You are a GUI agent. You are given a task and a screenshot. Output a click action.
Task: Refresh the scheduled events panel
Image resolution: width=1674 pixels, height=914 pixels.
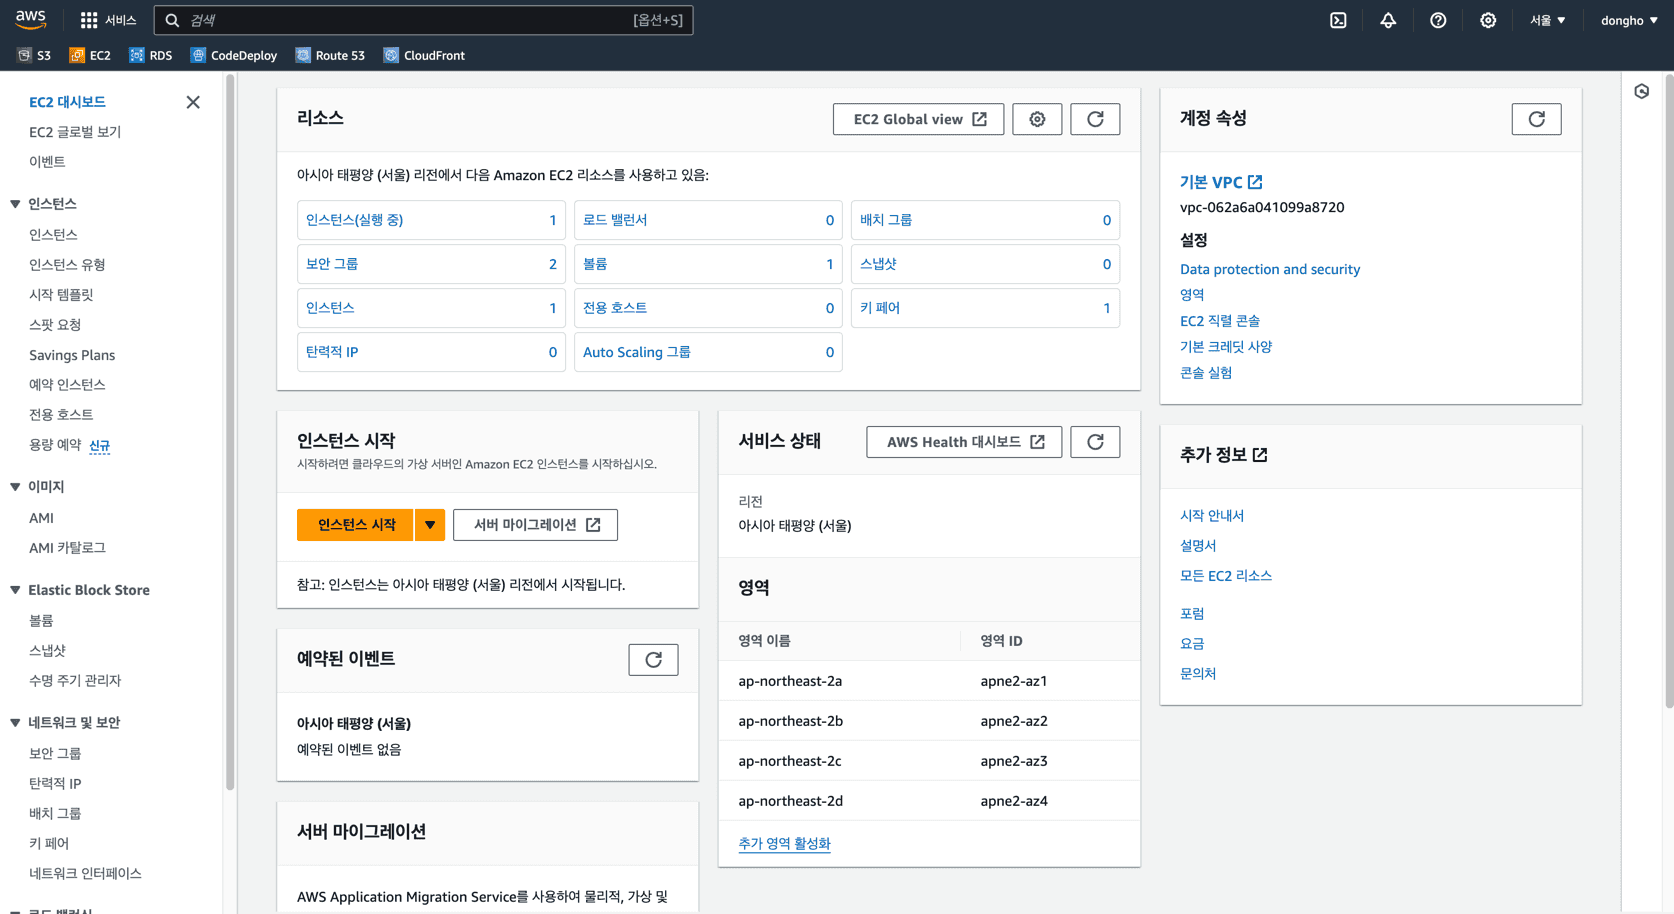(653, 660)
